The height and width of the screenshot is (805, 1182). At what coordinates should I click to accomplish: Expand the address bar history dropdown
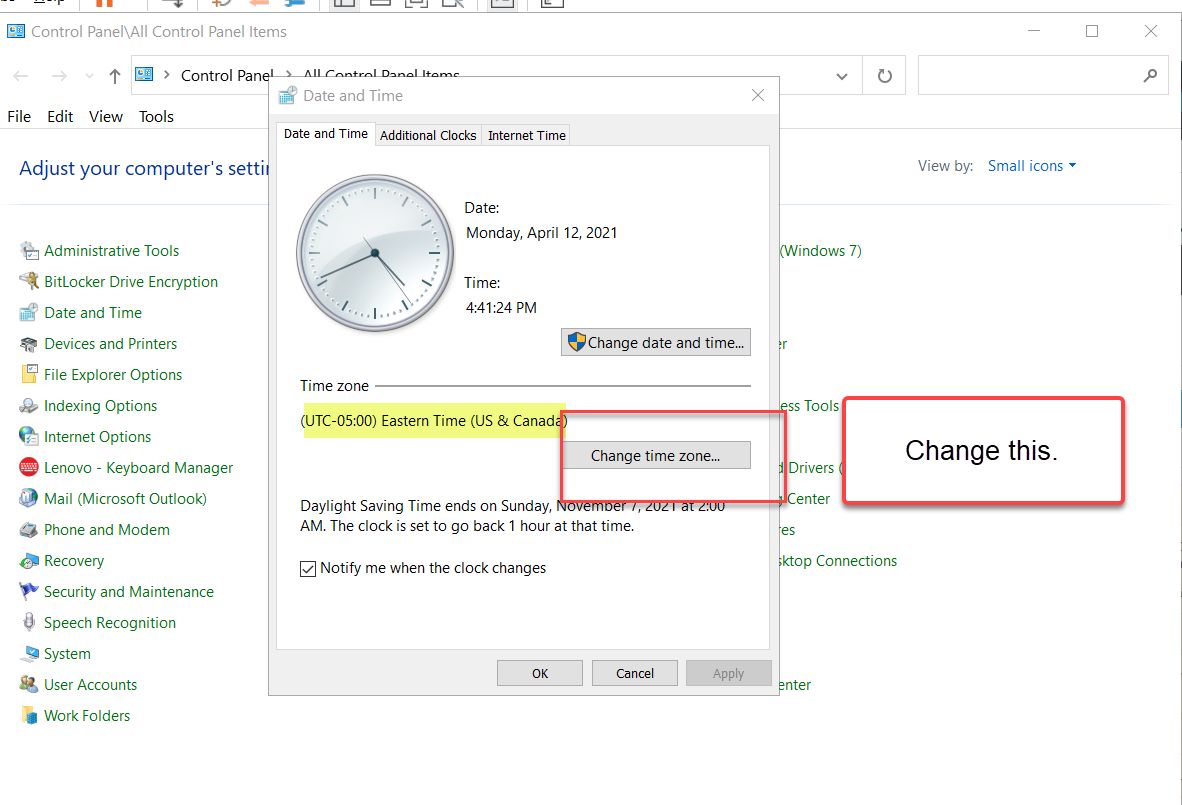pyautogui.click(x=842, y=76)
